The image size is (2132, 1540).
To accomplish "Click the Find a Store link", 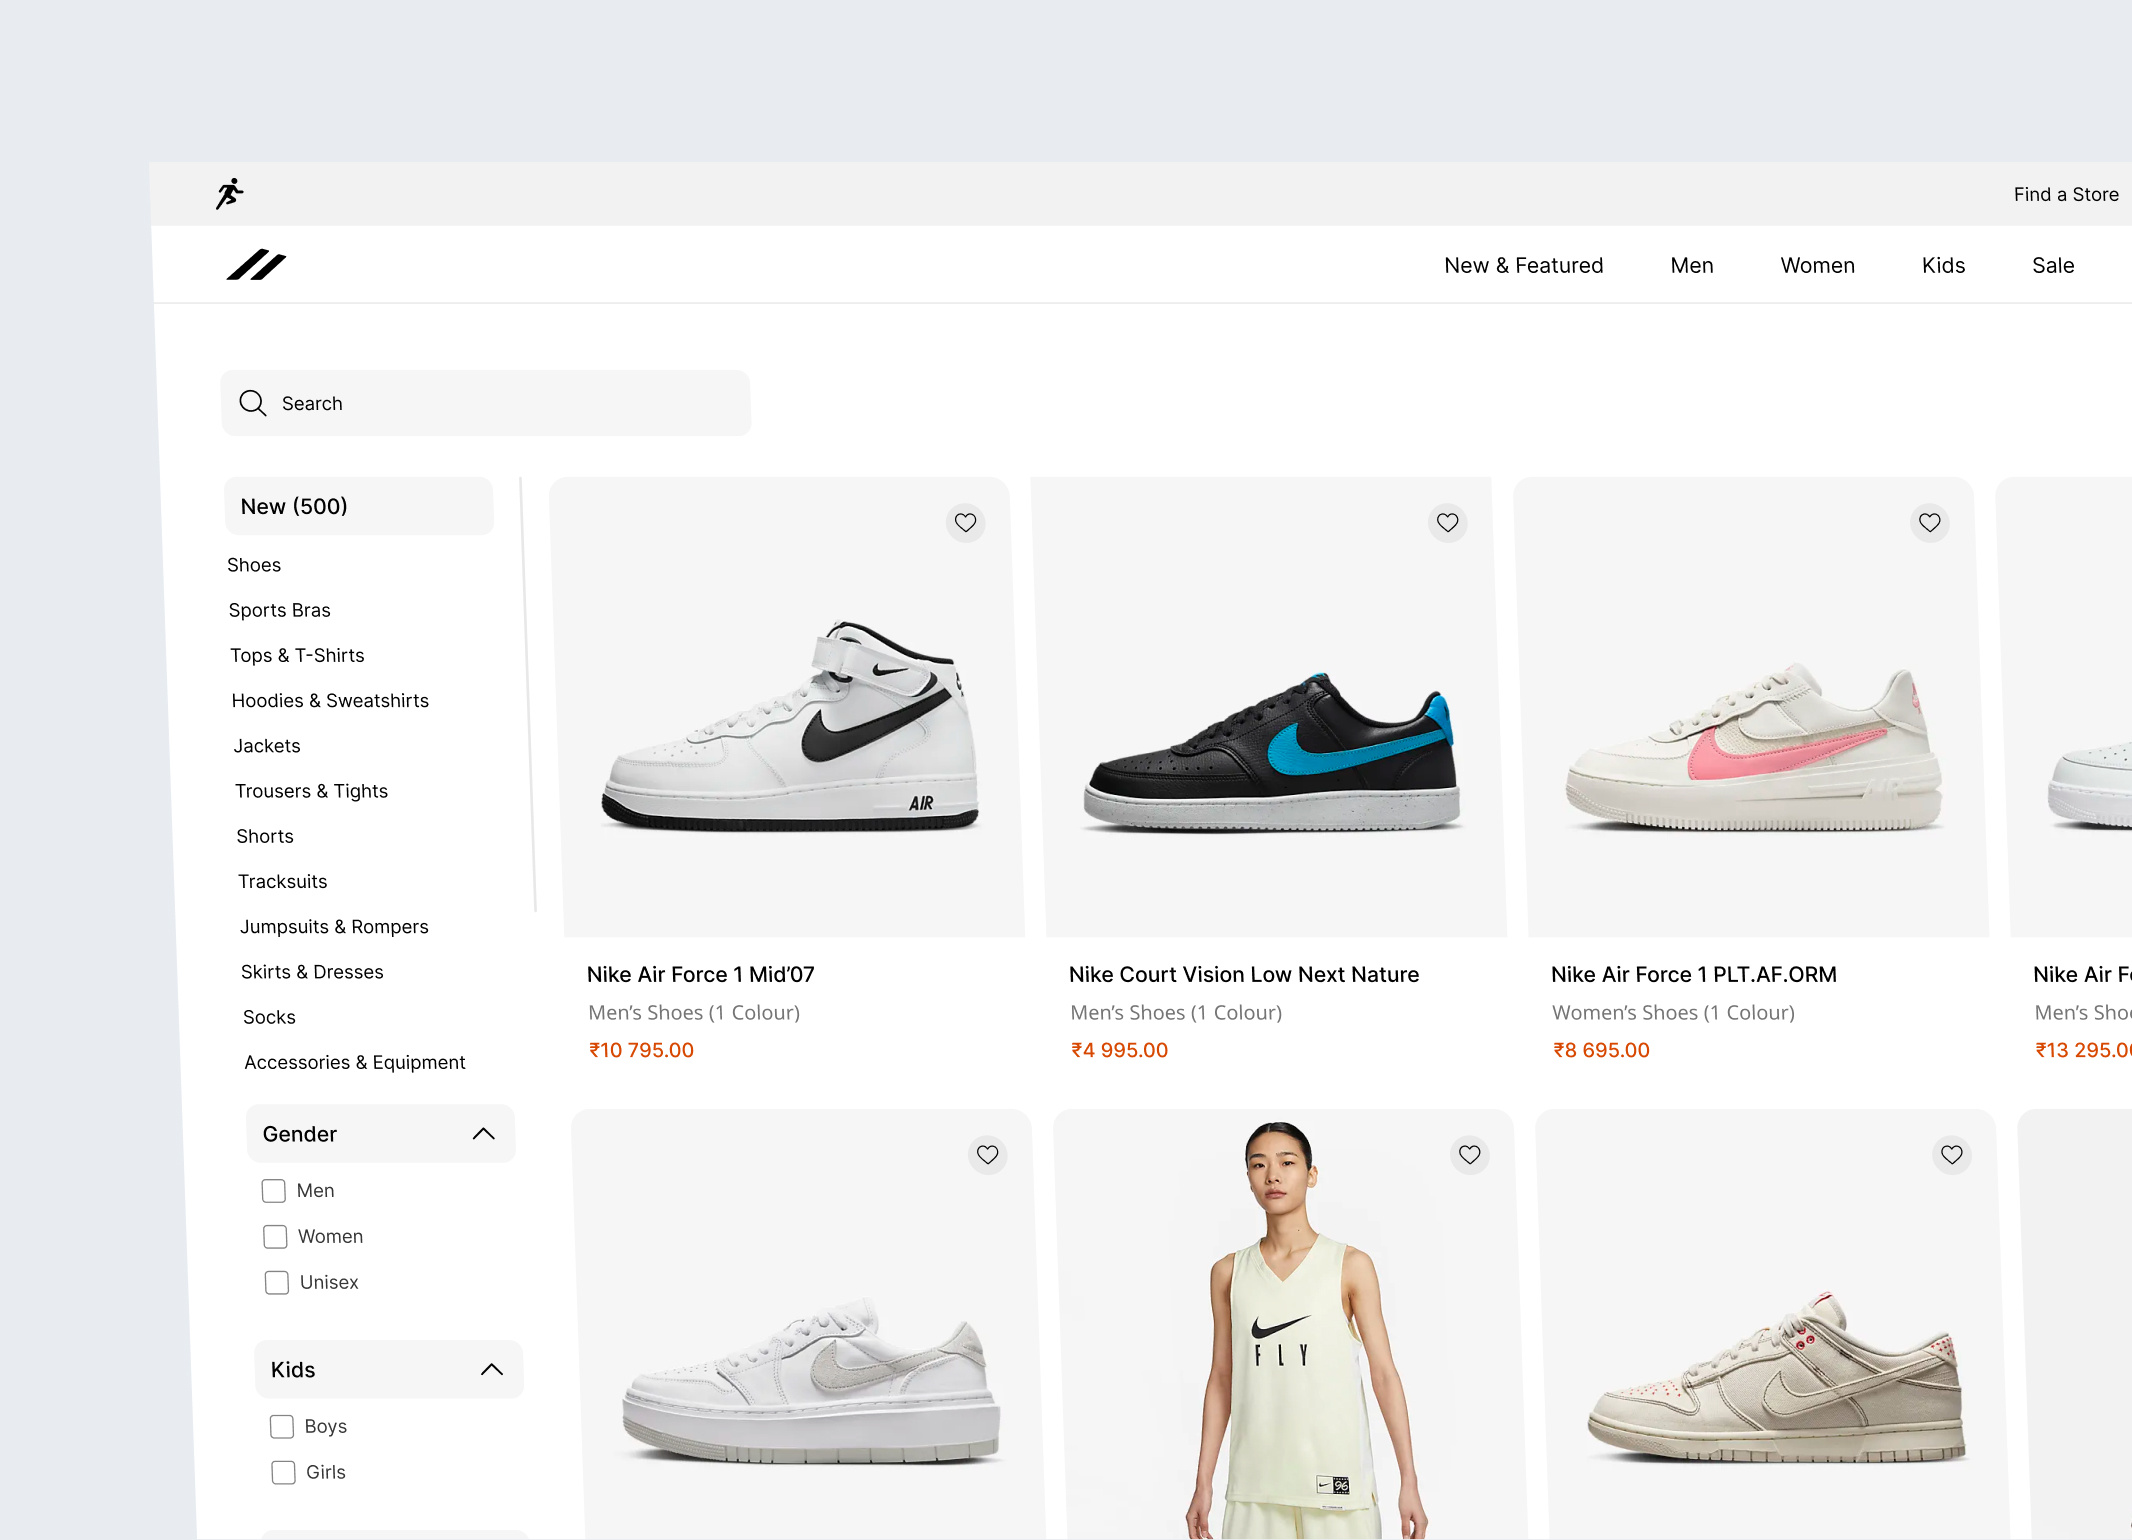I will point(2064,194).
